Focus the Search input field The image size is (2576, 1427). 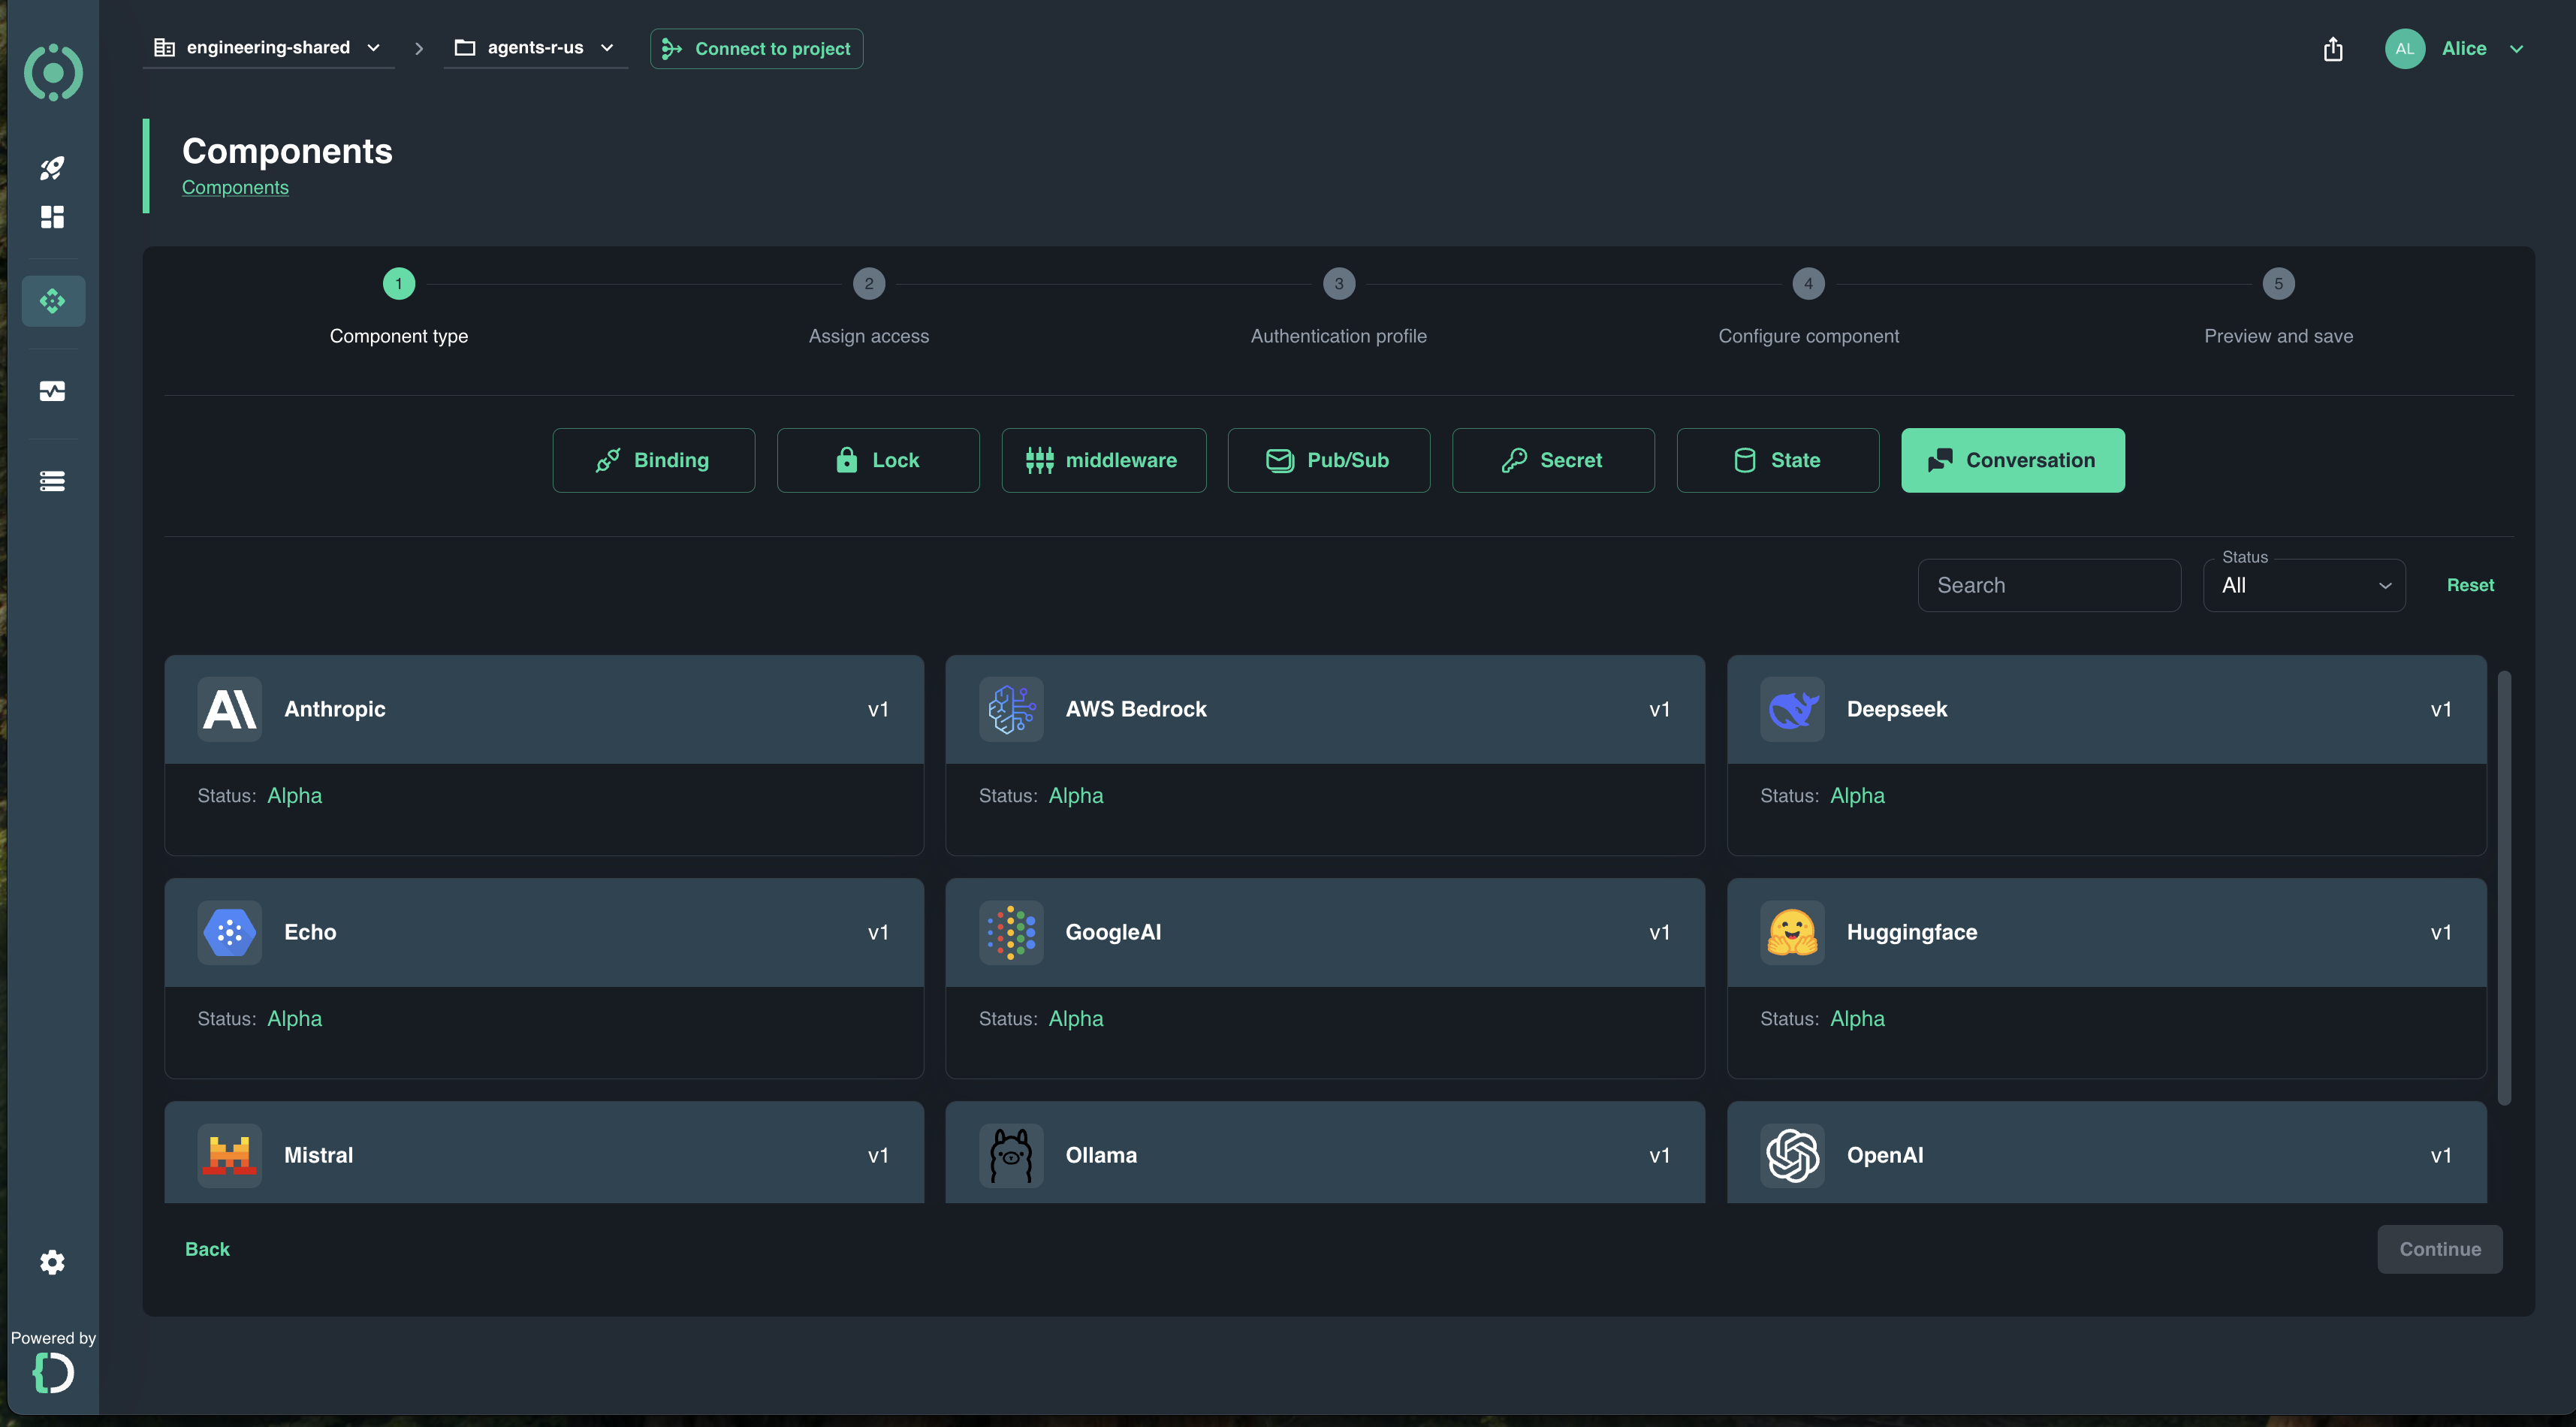click(2049, 585)
